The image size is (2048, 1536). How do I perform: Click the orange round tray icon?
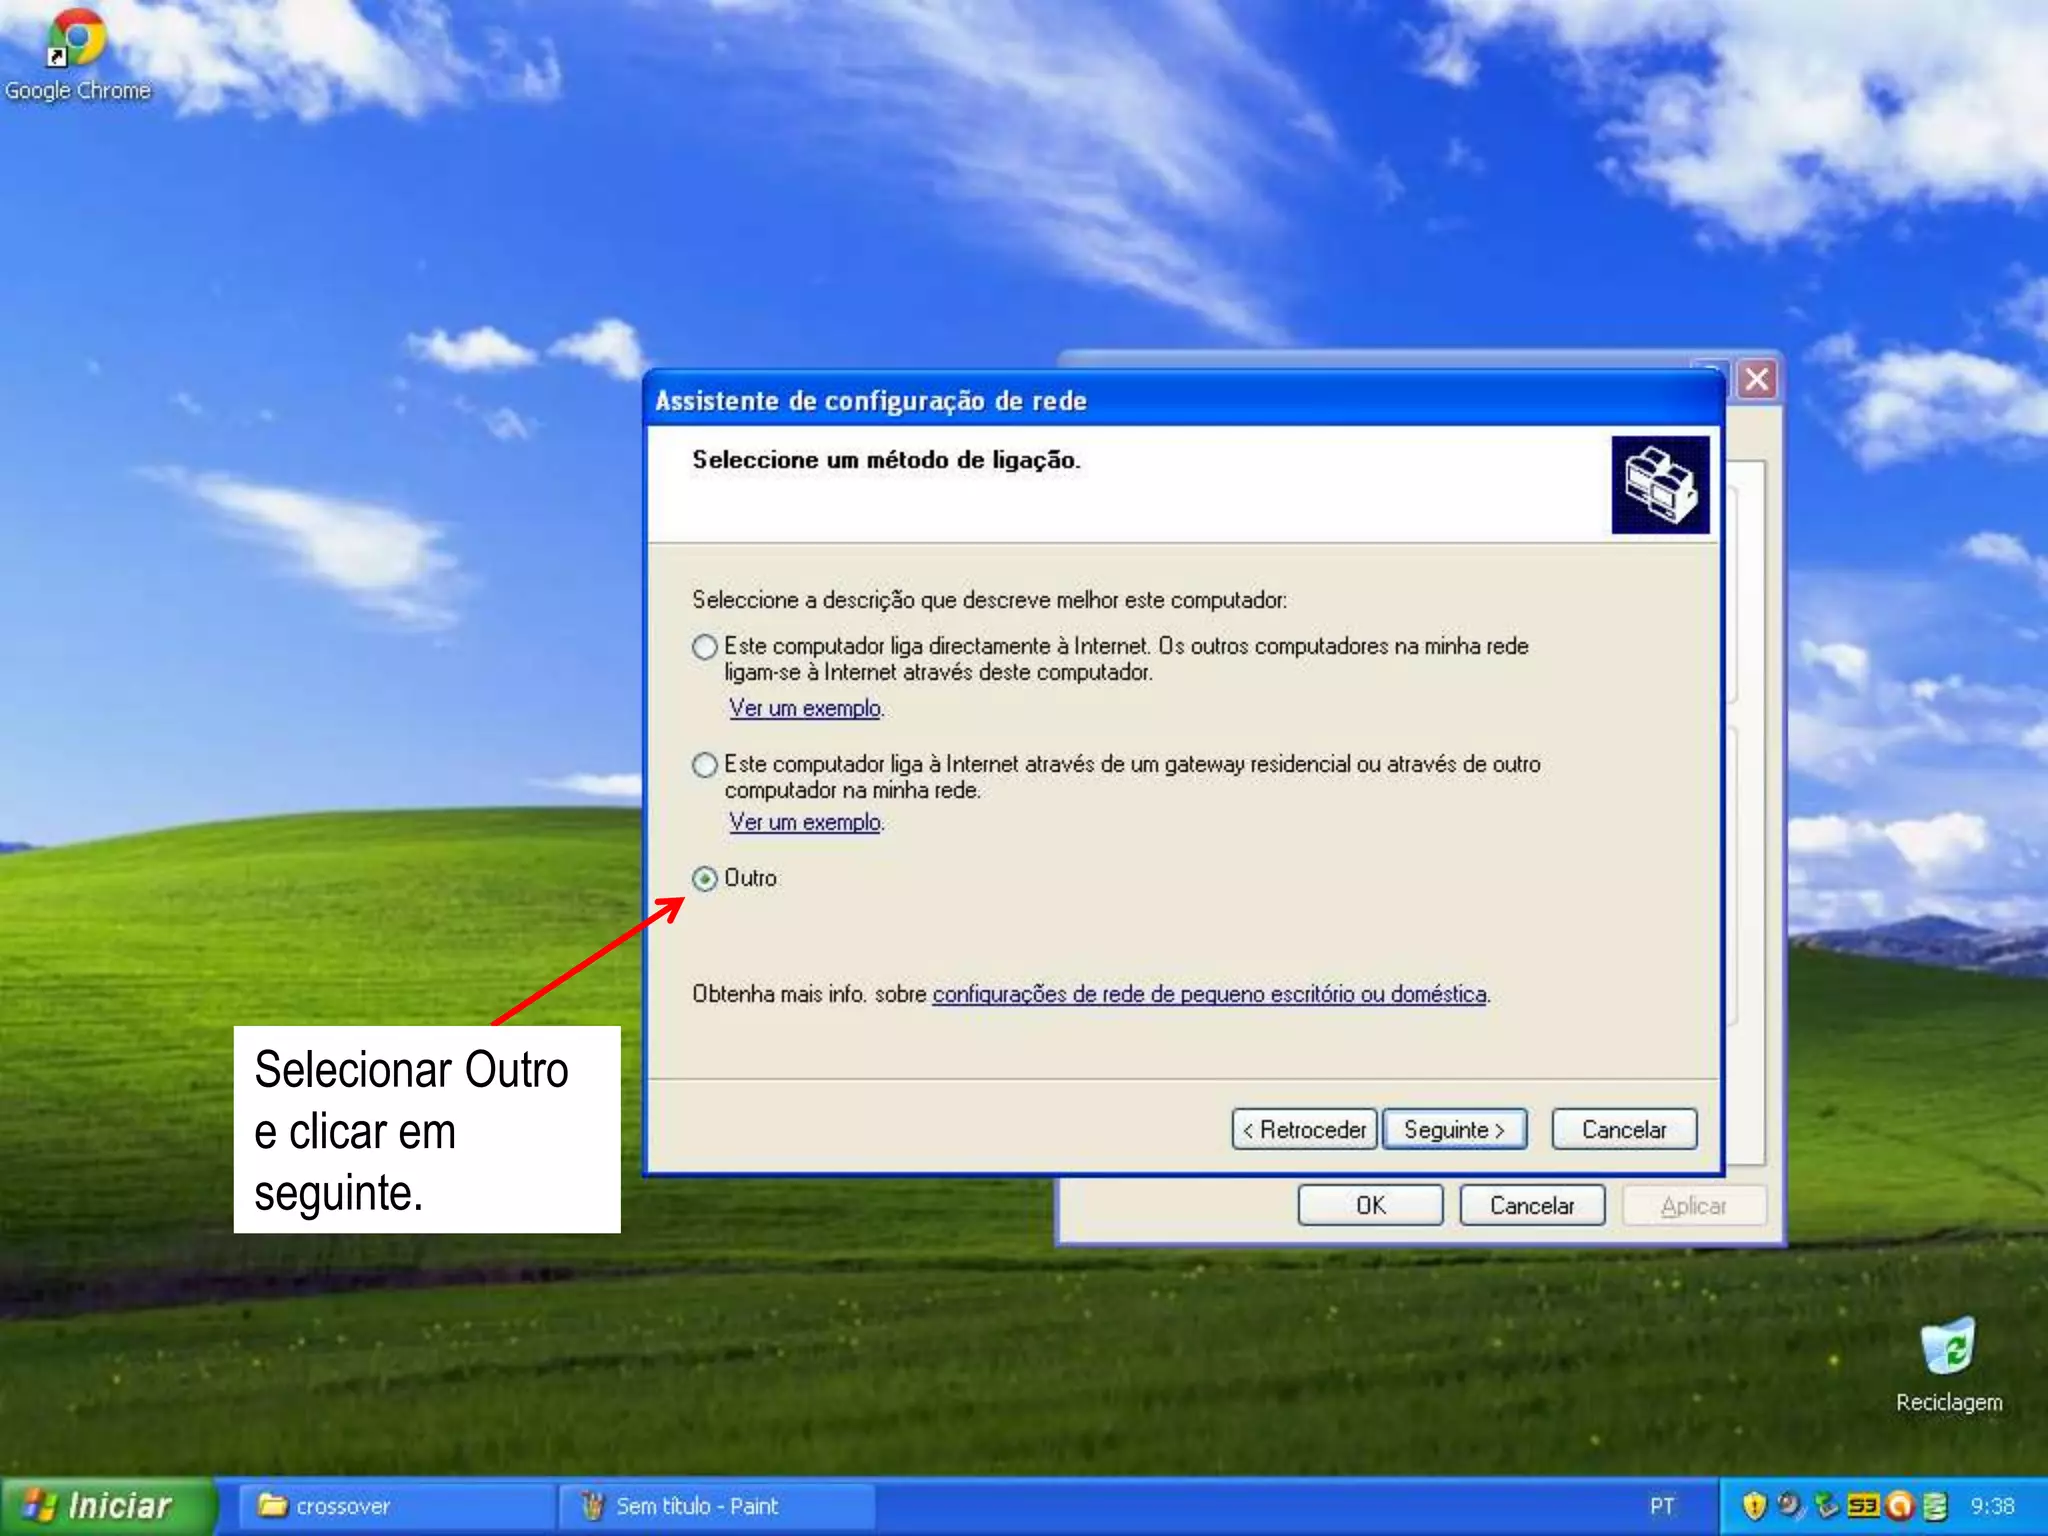point(1899,1506)
